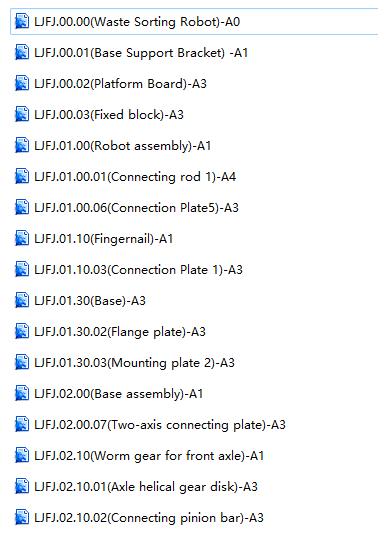Select the icon beside Robot assembly file
The image size is (378, 555).
[x=22, y=145]
